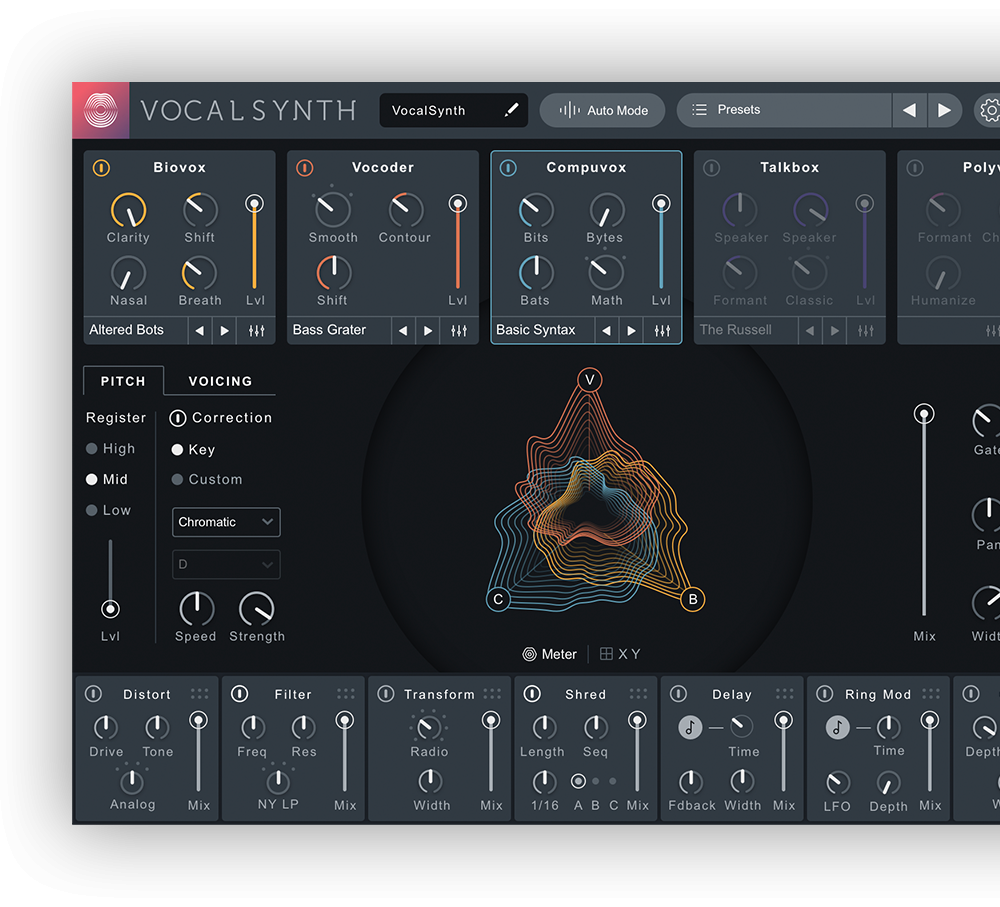Screen dimensions: 1000x907
Task: Open the key dropdown showing D
Action: tap(226, 564)
